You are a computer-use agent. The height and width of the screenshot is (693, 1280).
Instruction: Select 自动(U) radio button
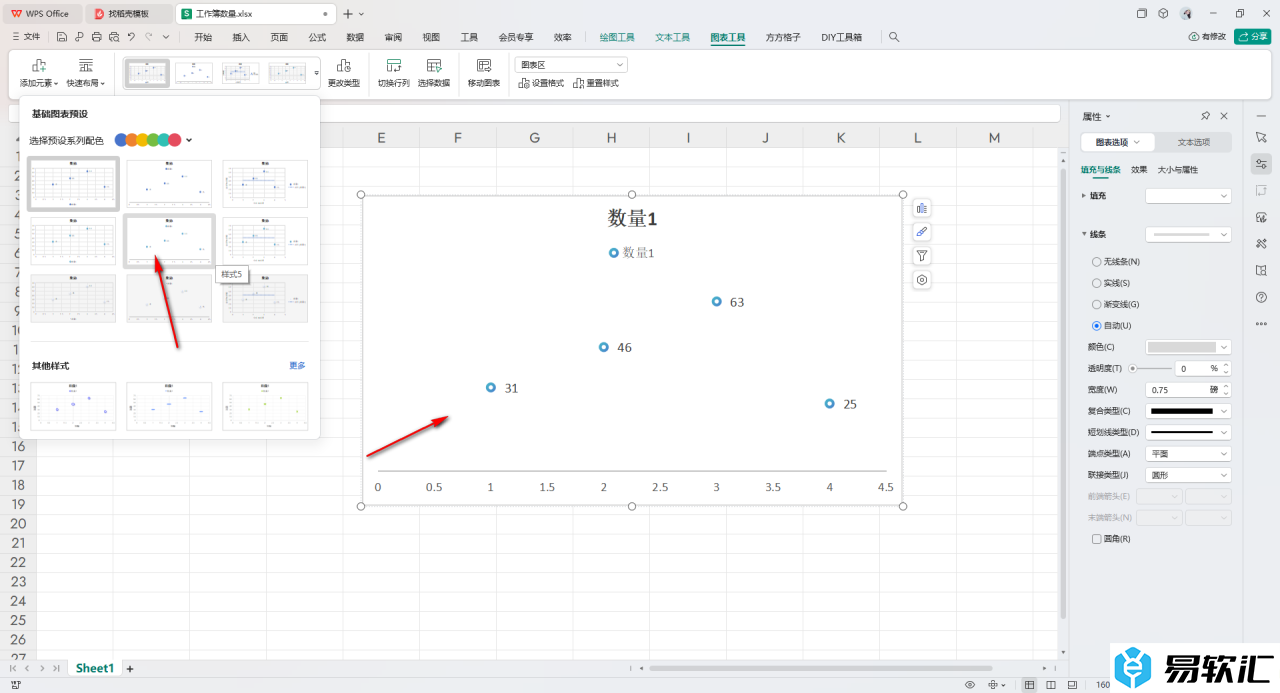(1097, 326)
